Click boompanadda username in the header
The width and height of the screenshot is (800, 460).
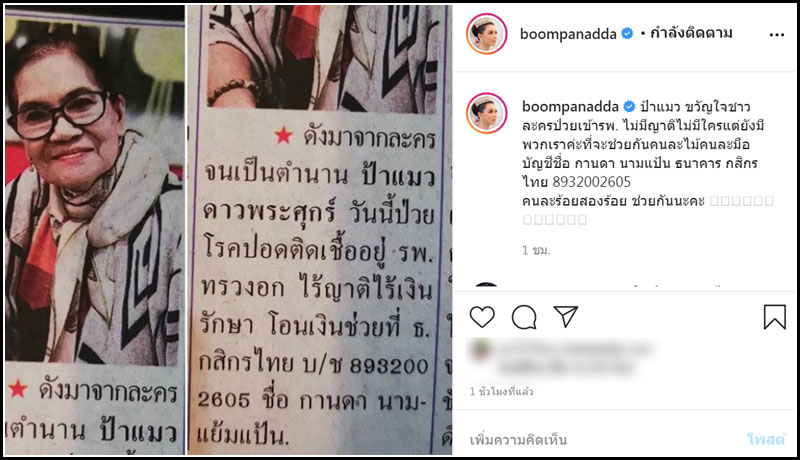pyautogui.click(x=568, y=34)
